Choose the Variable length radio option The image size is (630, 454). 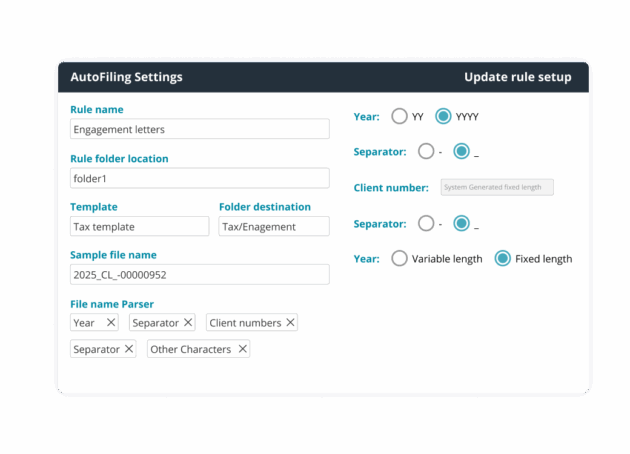400,259
